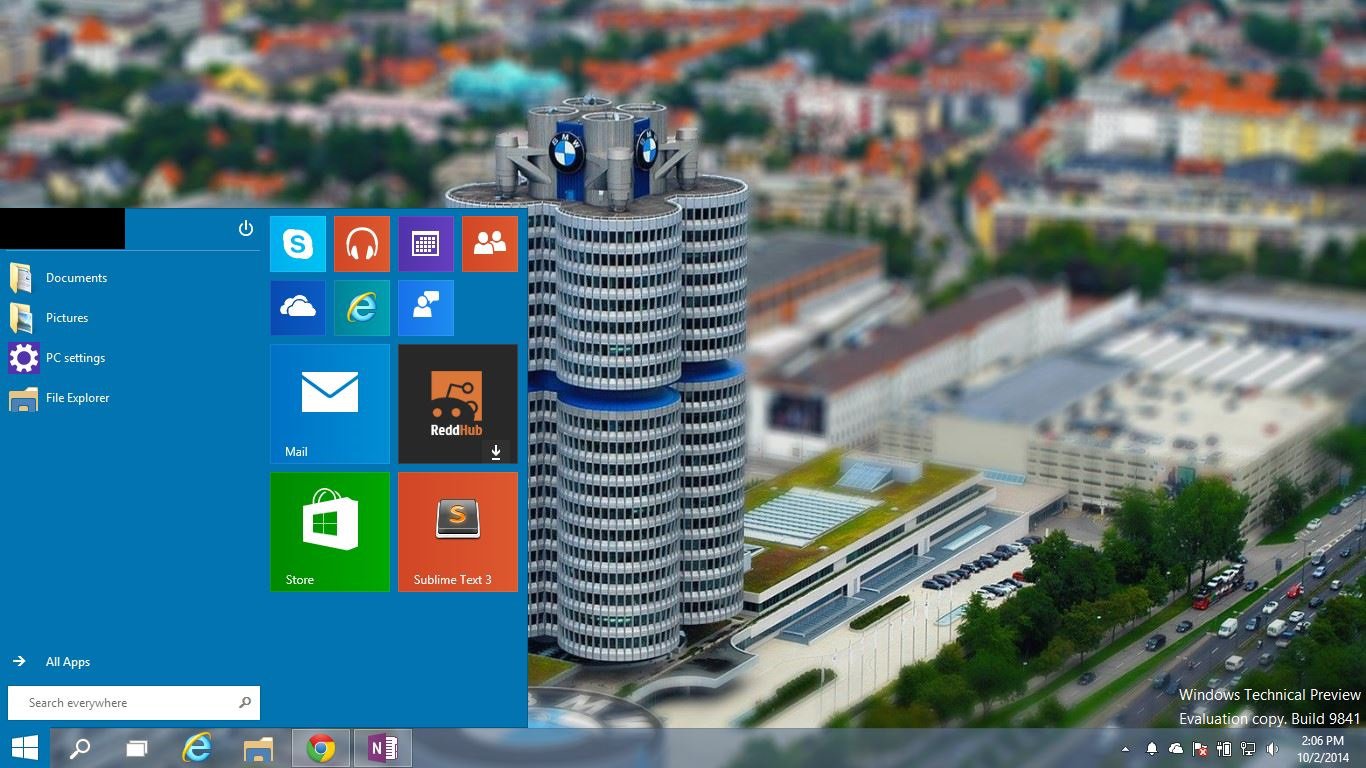The image size is (1366, 768).
Task: Launch Sublime Text 3 from its tile
Action: click(457, 531)
